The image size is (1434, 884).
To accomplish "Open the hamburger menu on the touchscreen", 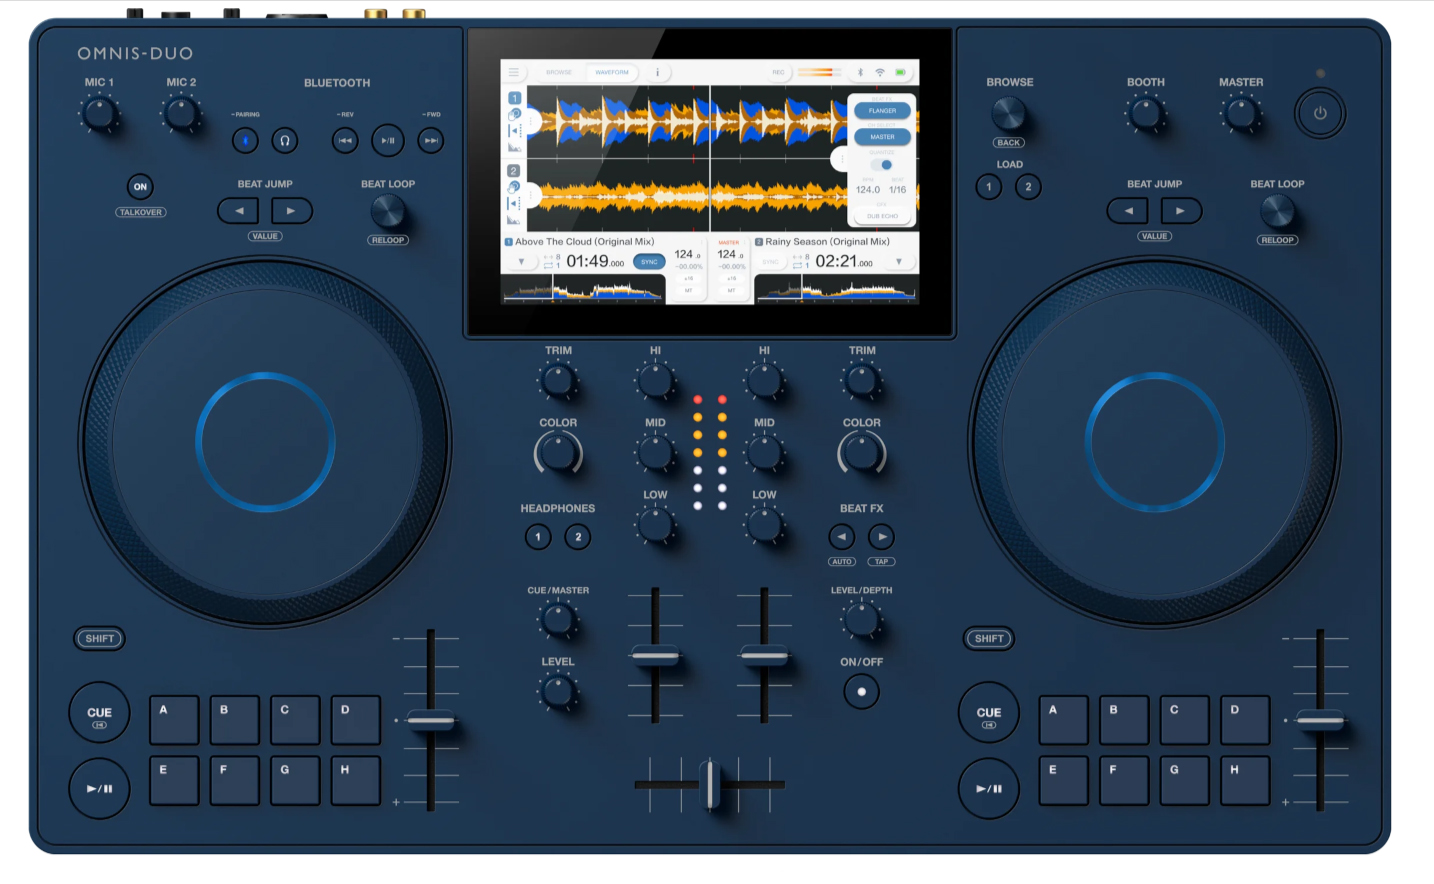I will point(514,72).
